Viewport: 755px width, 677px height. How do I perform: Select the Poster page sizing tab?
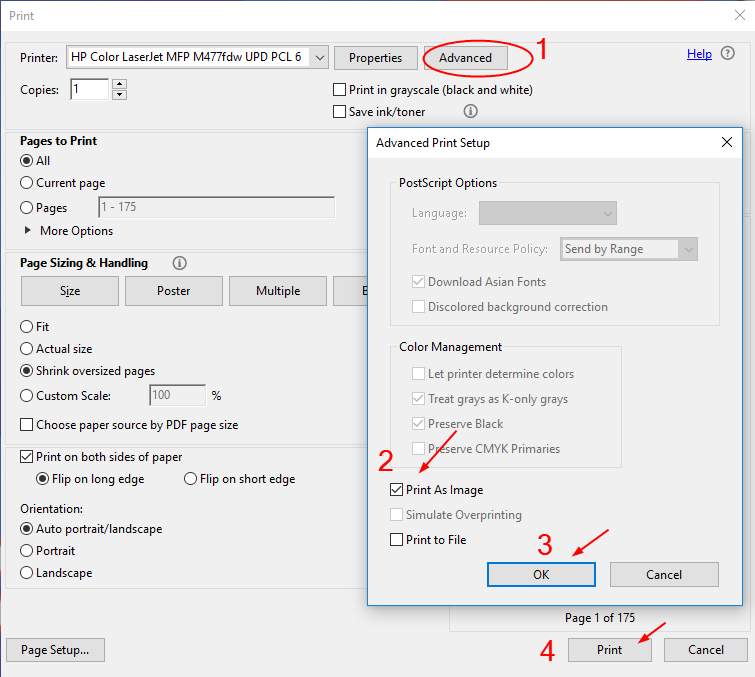[173, 291]
